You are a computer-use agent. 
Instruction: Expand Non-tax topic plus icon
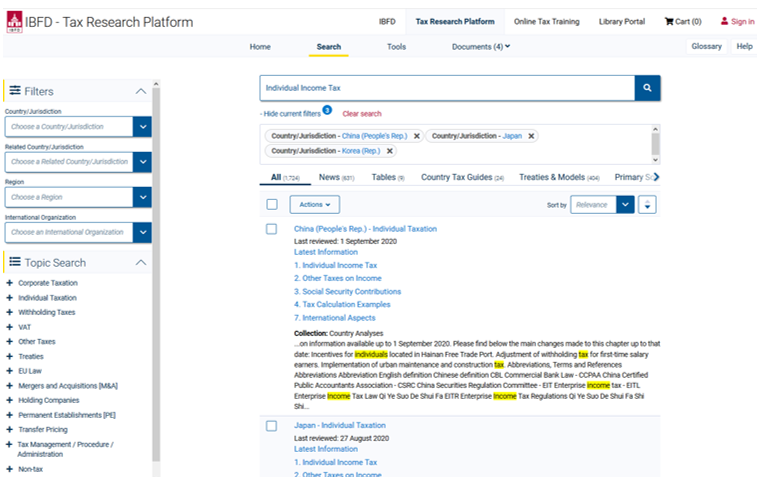click(x=9, y=469)
